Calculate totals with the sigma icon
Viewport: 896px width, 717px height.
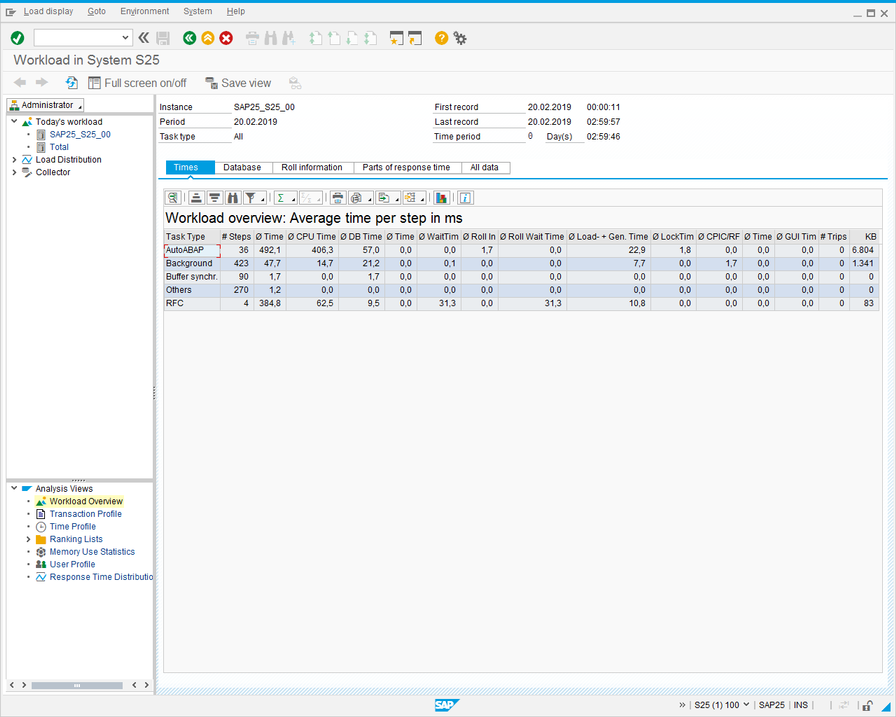(281, 197)
